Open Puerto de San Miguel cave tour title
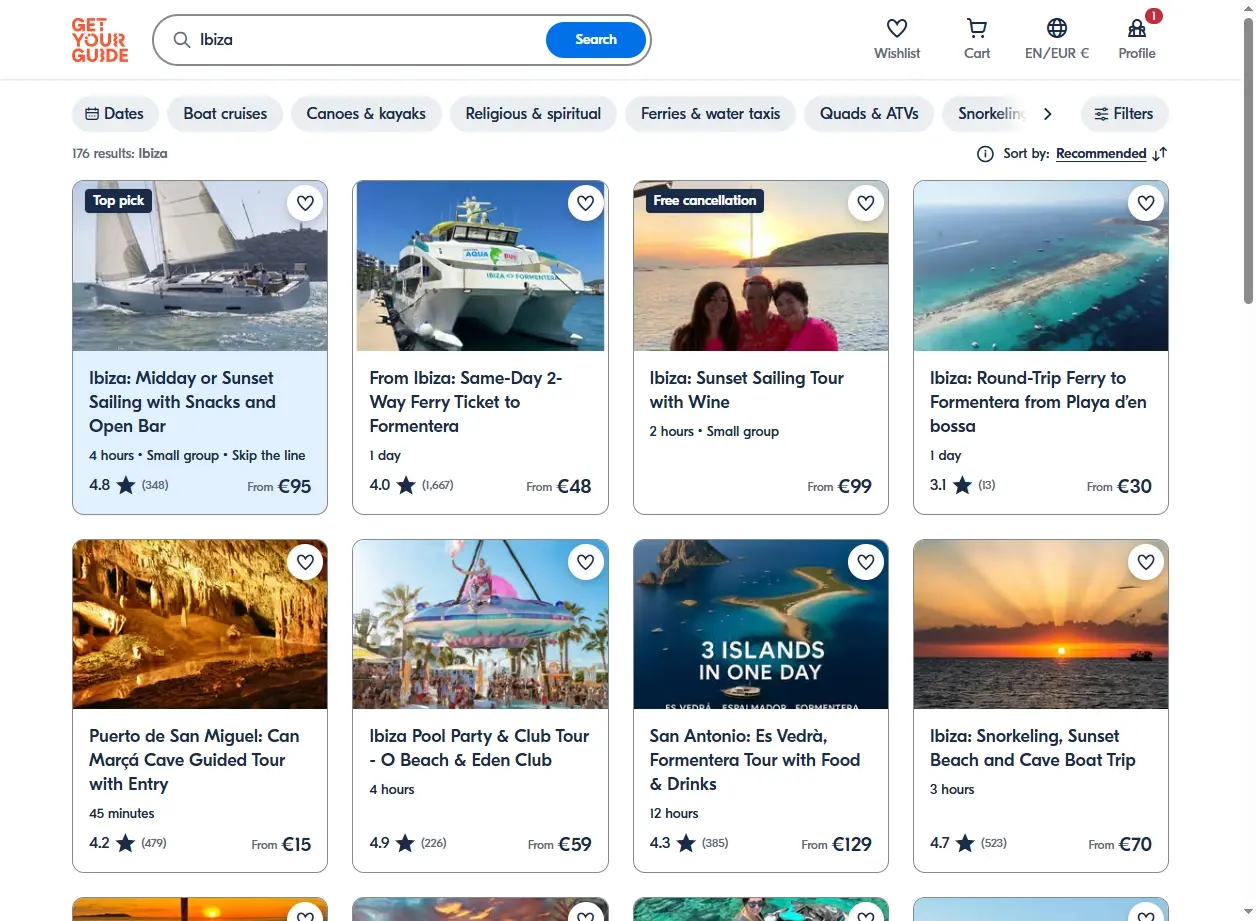Image resolution: width=1256 pixels, height=921 pixels. 194,760
